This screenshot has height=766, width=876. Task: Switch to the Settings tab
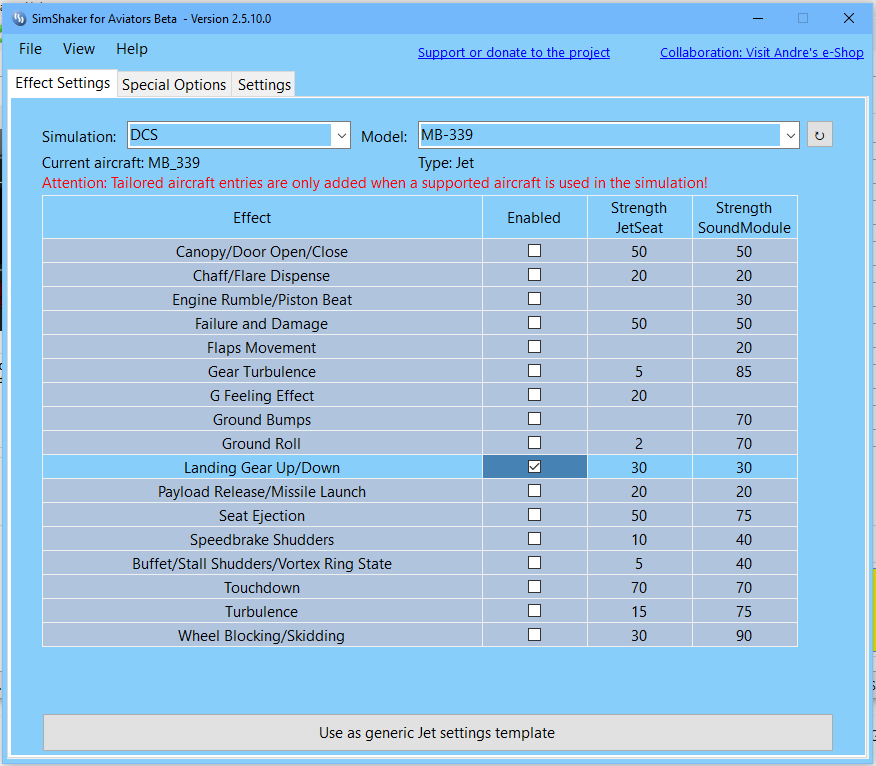[264, 85]
